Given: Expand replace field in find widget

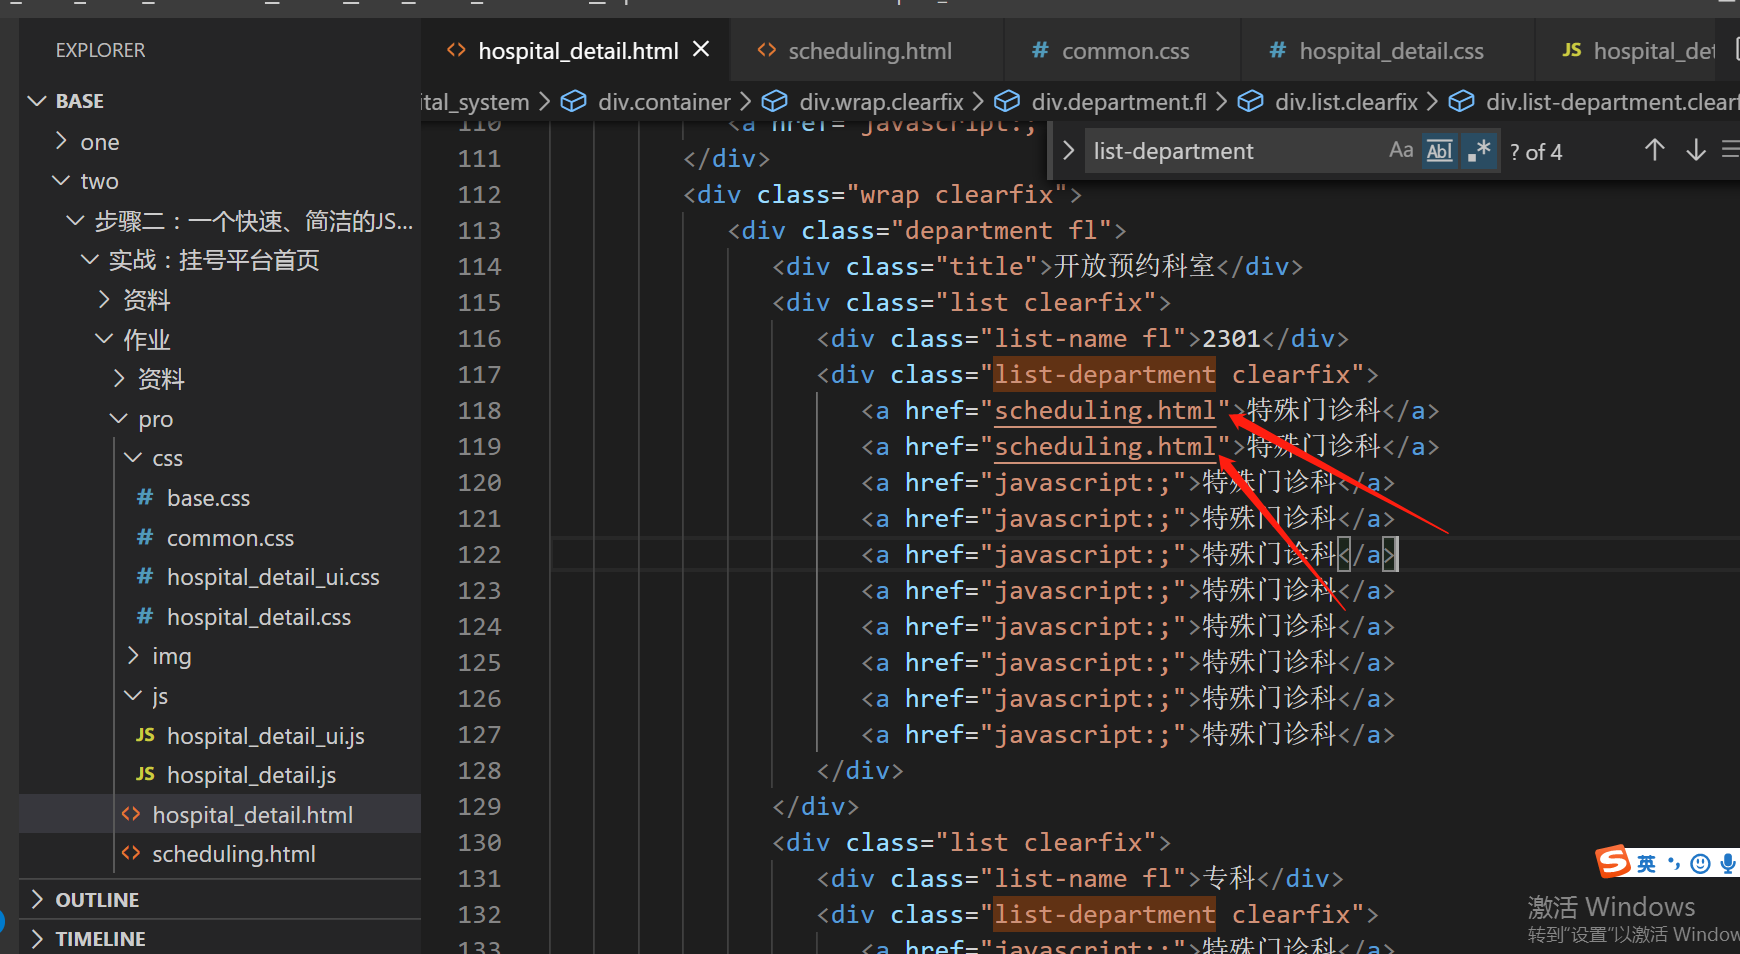Looking at the screenshot, I should 1068,151.
